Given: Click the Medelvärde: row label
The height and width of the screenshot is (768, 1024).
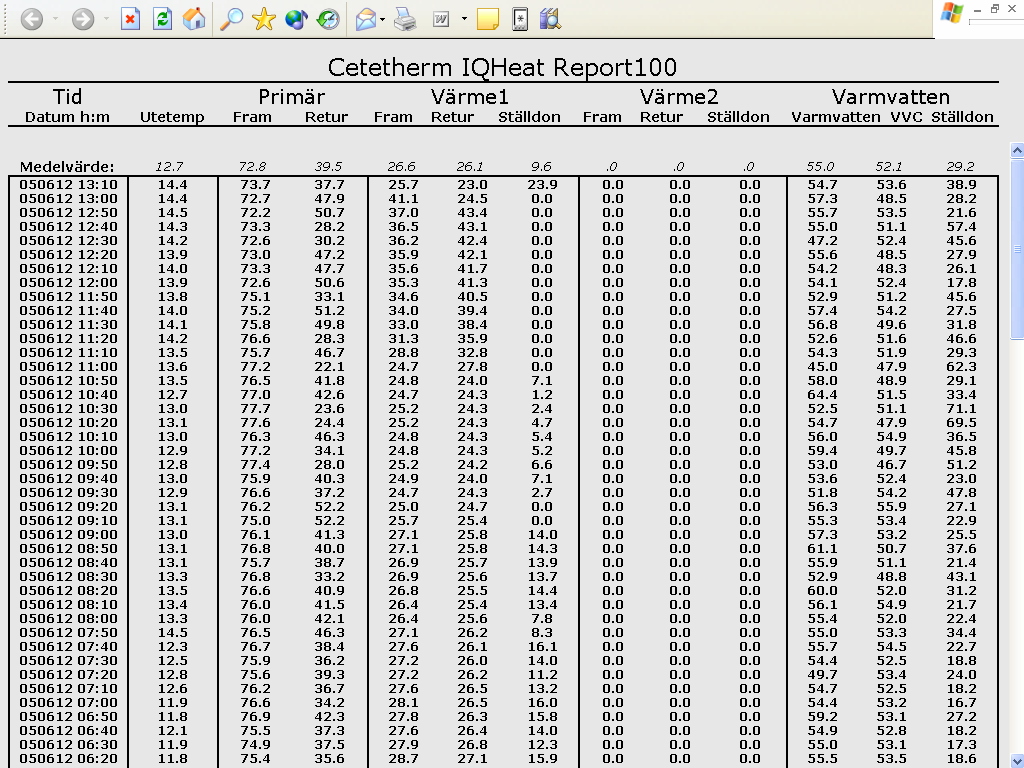Looking at the screenshot, I should click(x=67, y=167).
